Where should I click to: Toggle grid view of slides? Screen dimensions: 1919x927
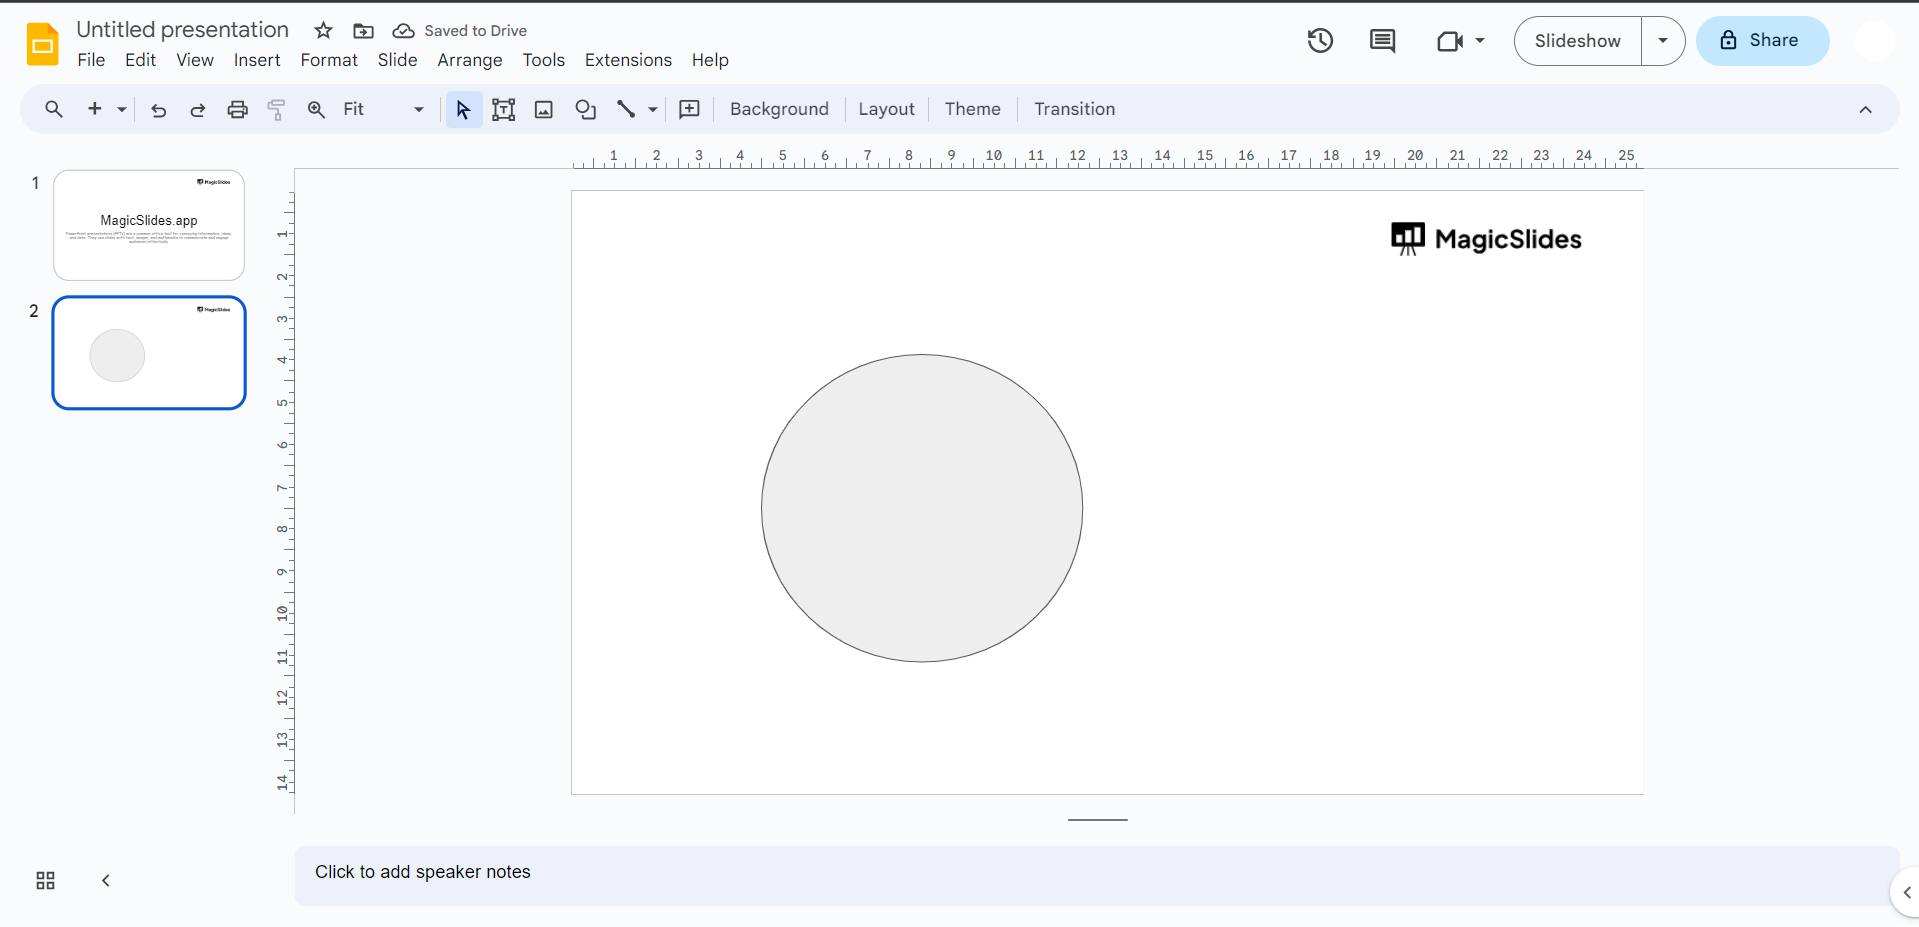point(45,880)
